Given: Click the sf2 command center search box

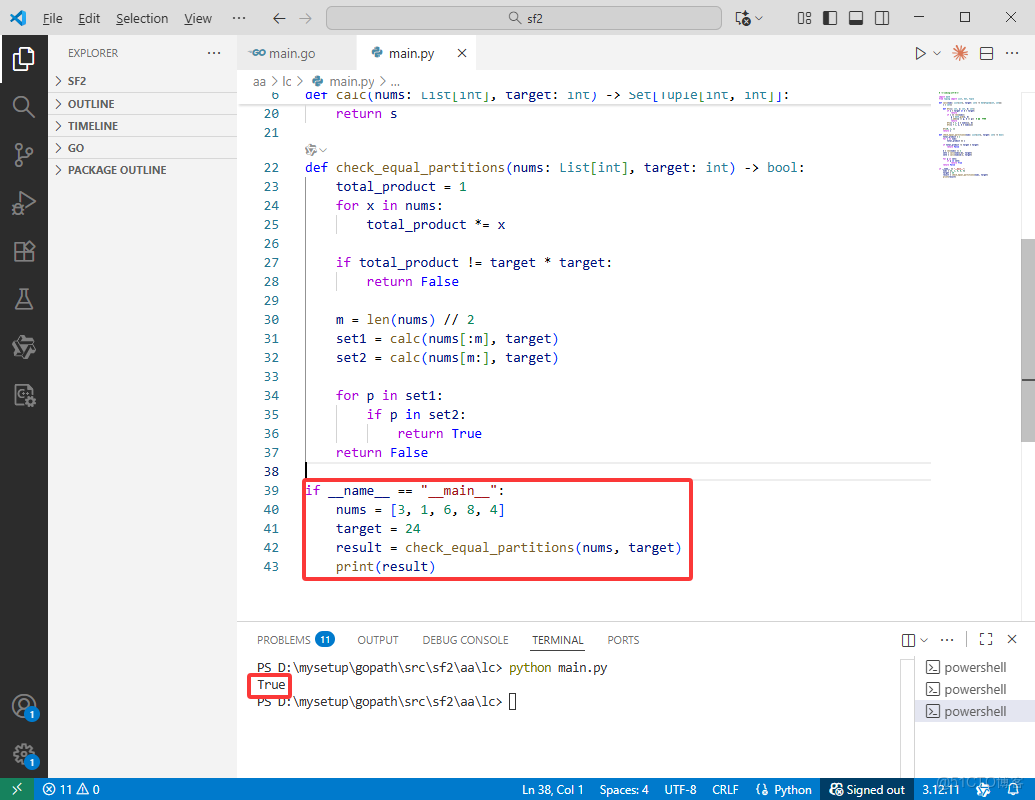Looking at the screenshot, I should pos(523,18).
